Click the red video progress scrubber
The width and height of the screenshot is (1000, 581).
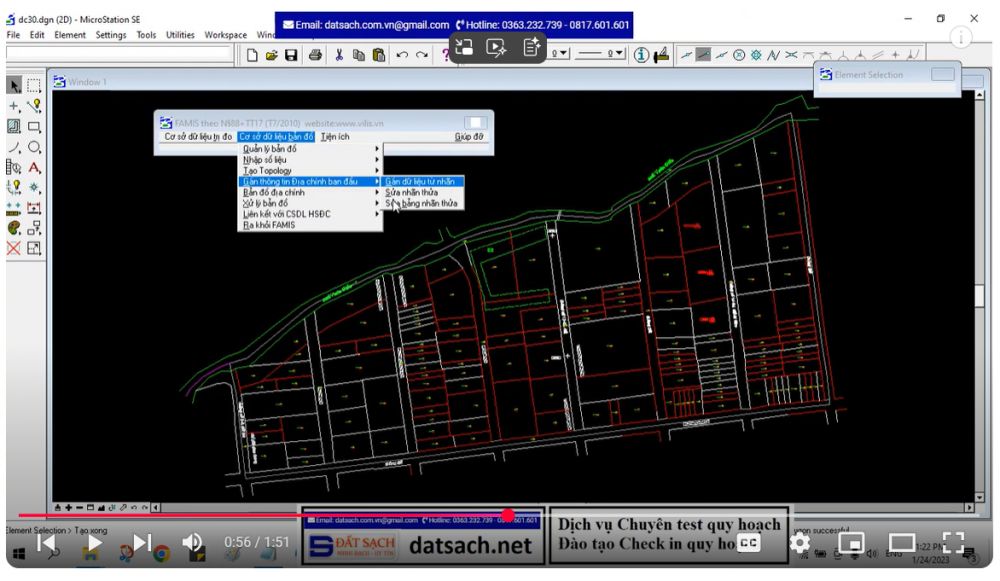click(x=508, y=516)
